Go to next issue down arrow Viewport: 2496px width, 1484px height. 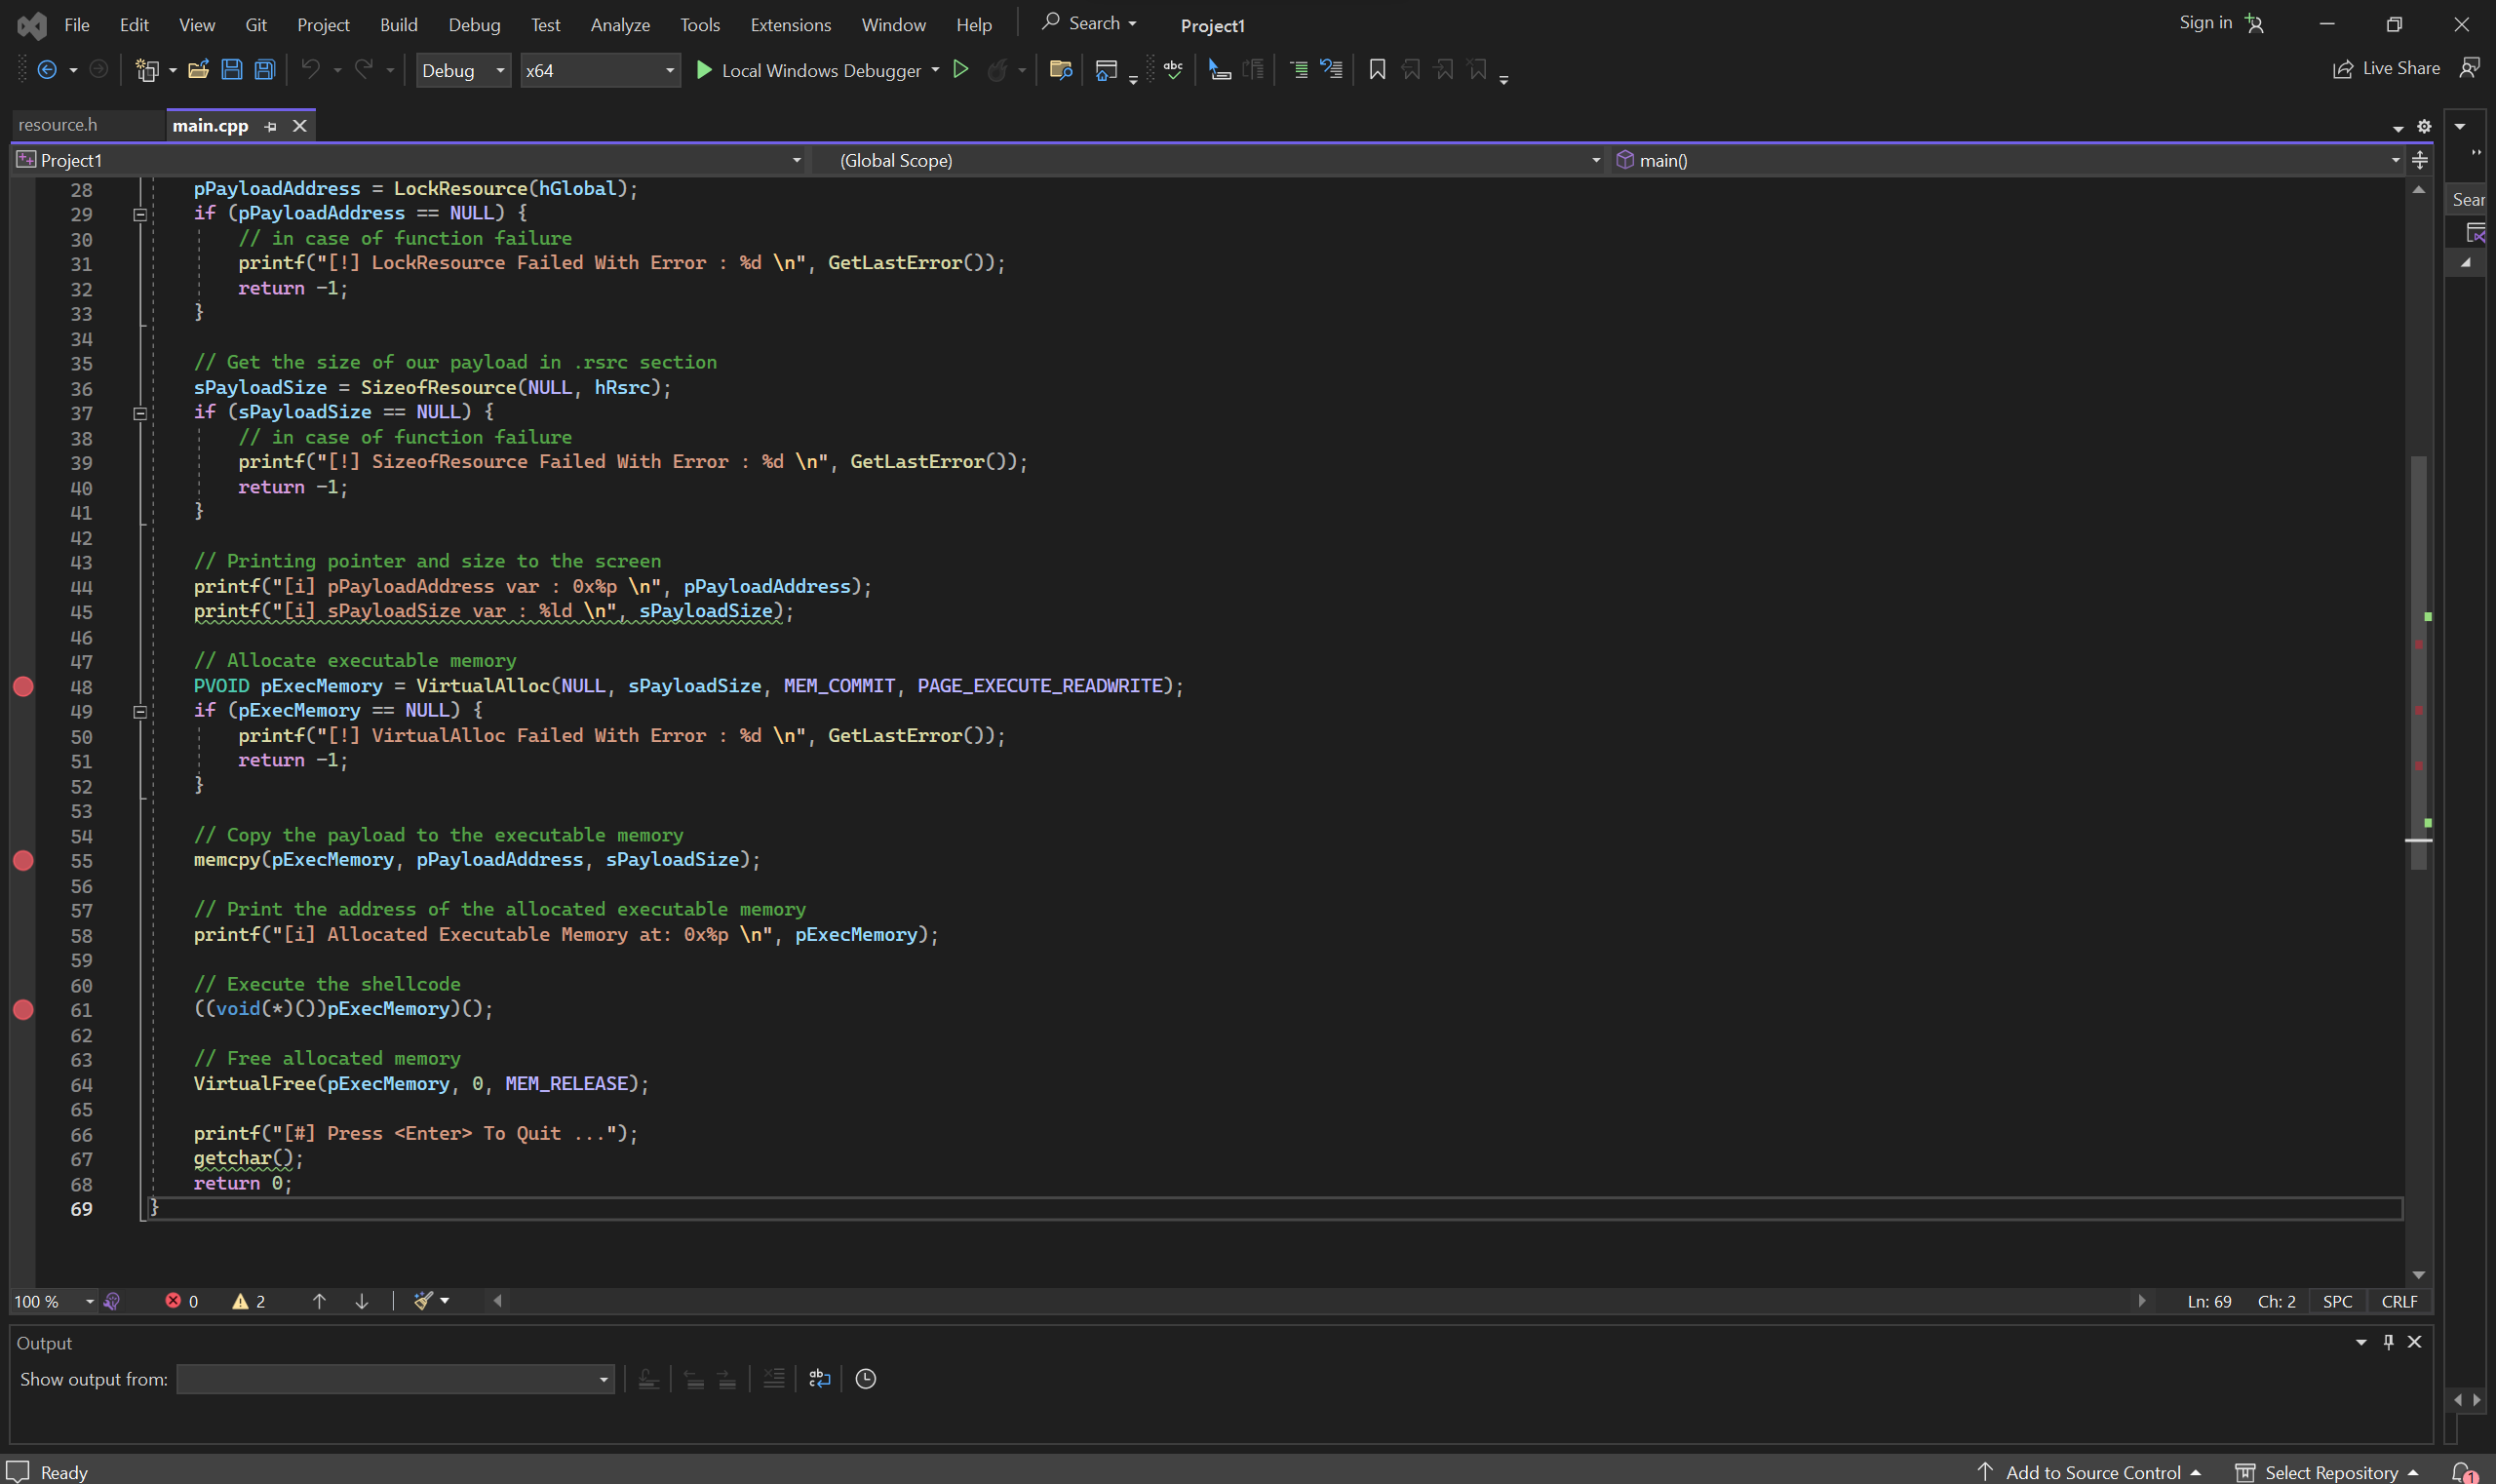coord(362,1301)
